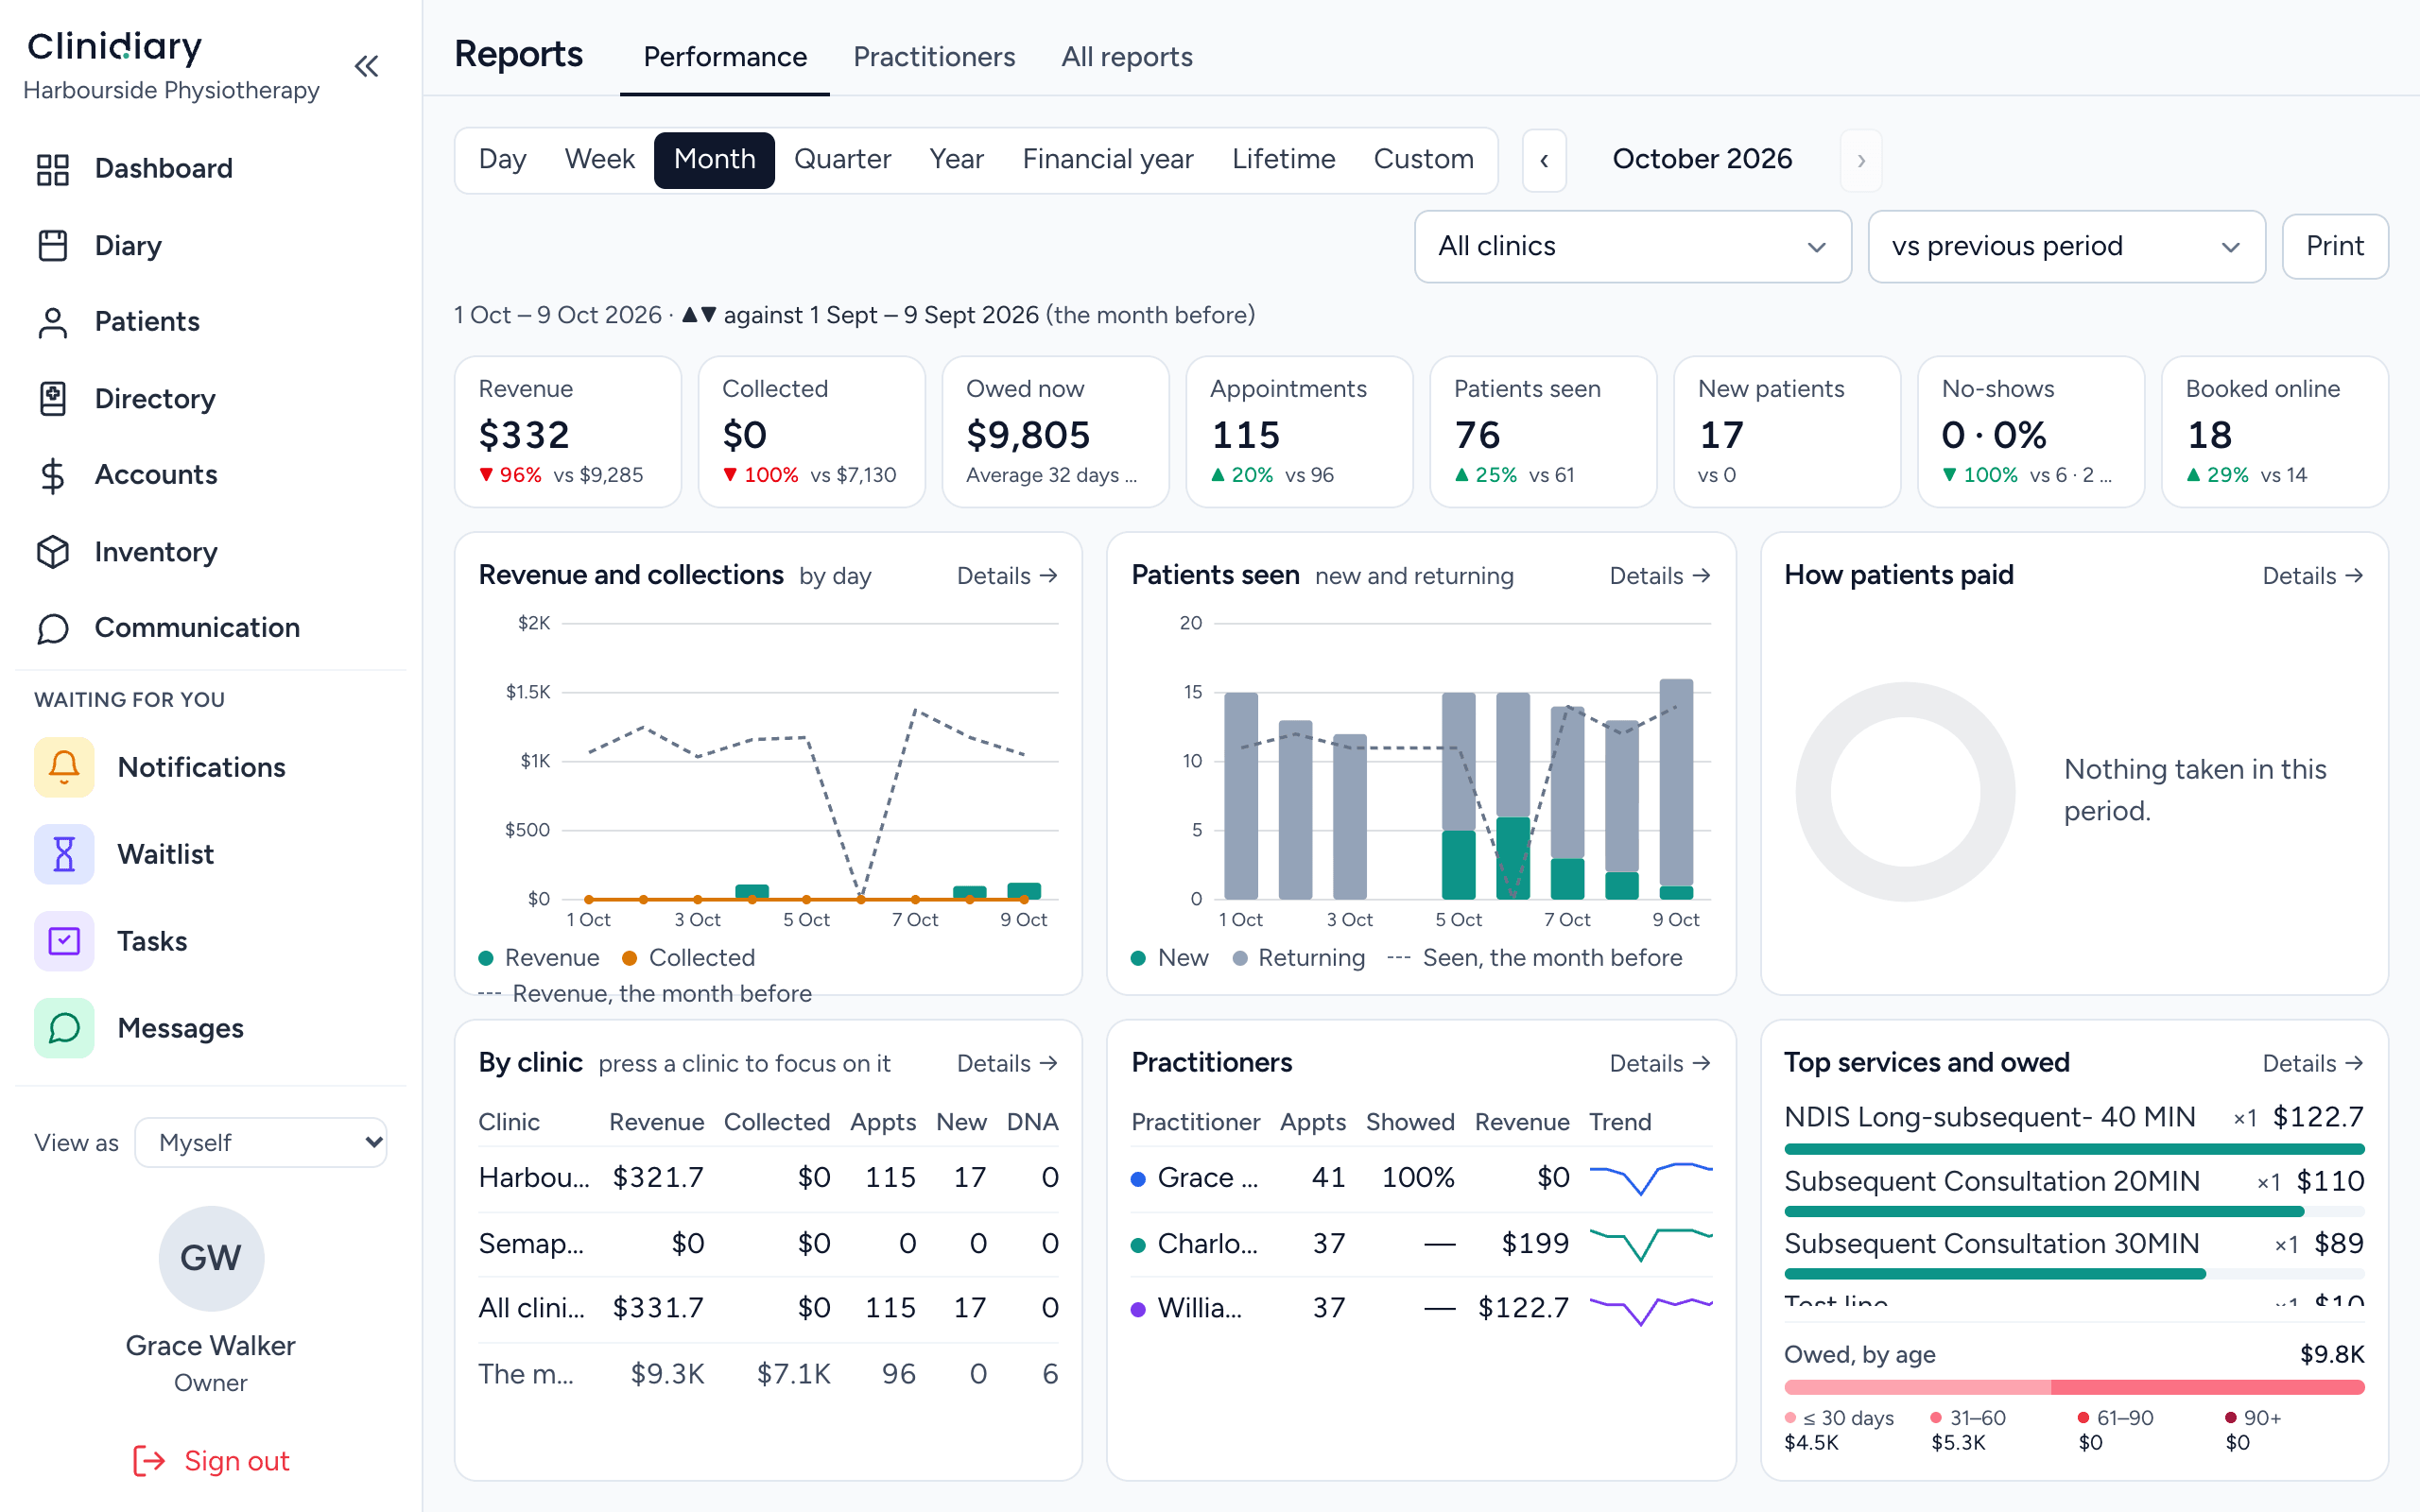This screenshot has width=2420, height=1512.
Task: Switch to the All reports tab
Action: [1126, 58]
